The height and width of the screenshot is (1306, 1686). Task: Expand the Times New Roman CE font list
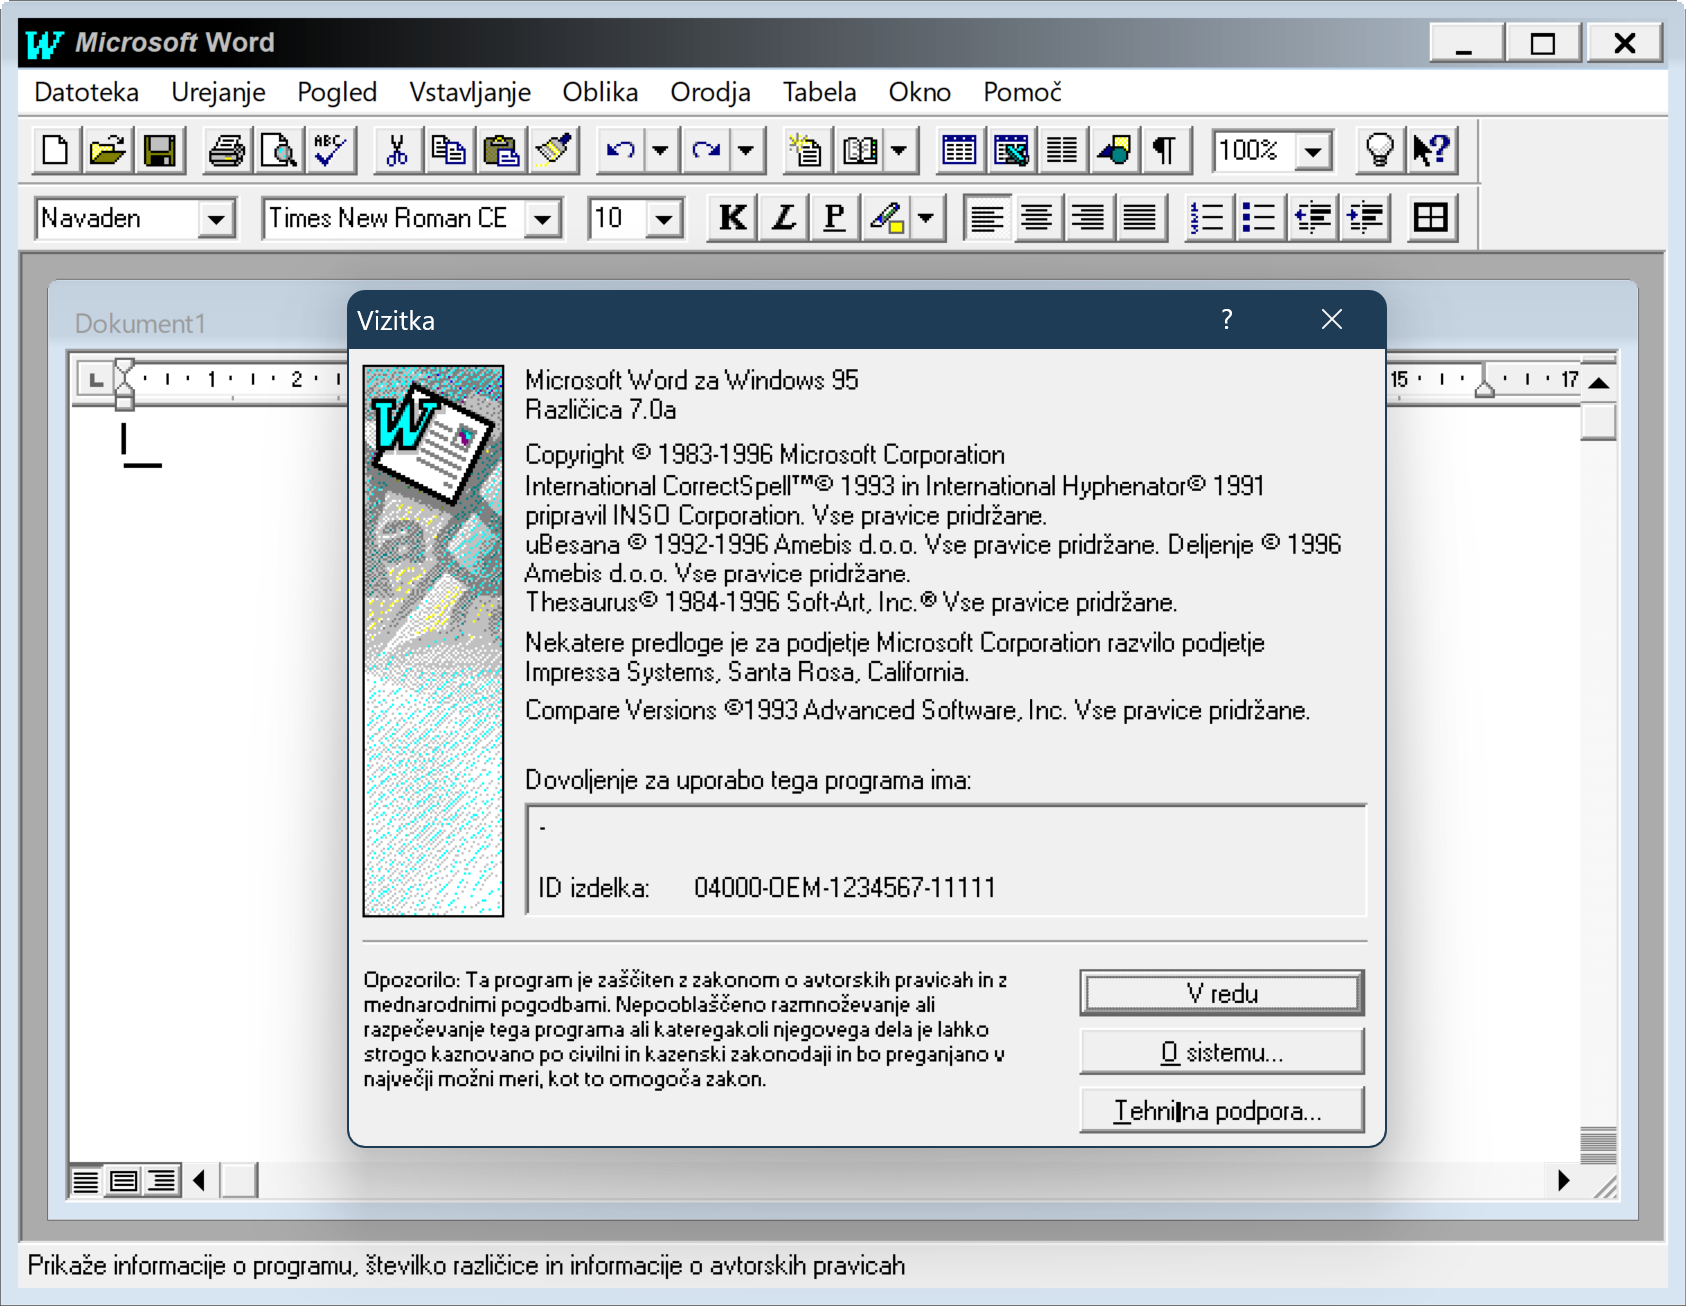542,219
